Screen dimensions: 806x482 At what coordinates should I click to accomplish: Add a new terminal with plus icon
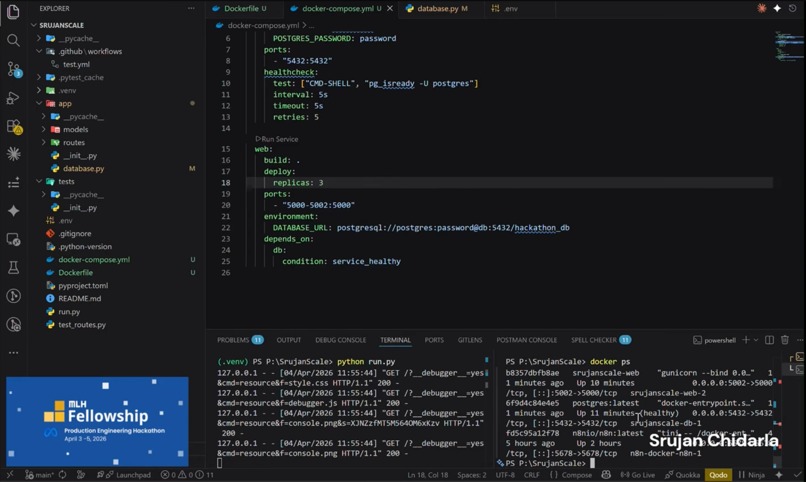[745, 340]
